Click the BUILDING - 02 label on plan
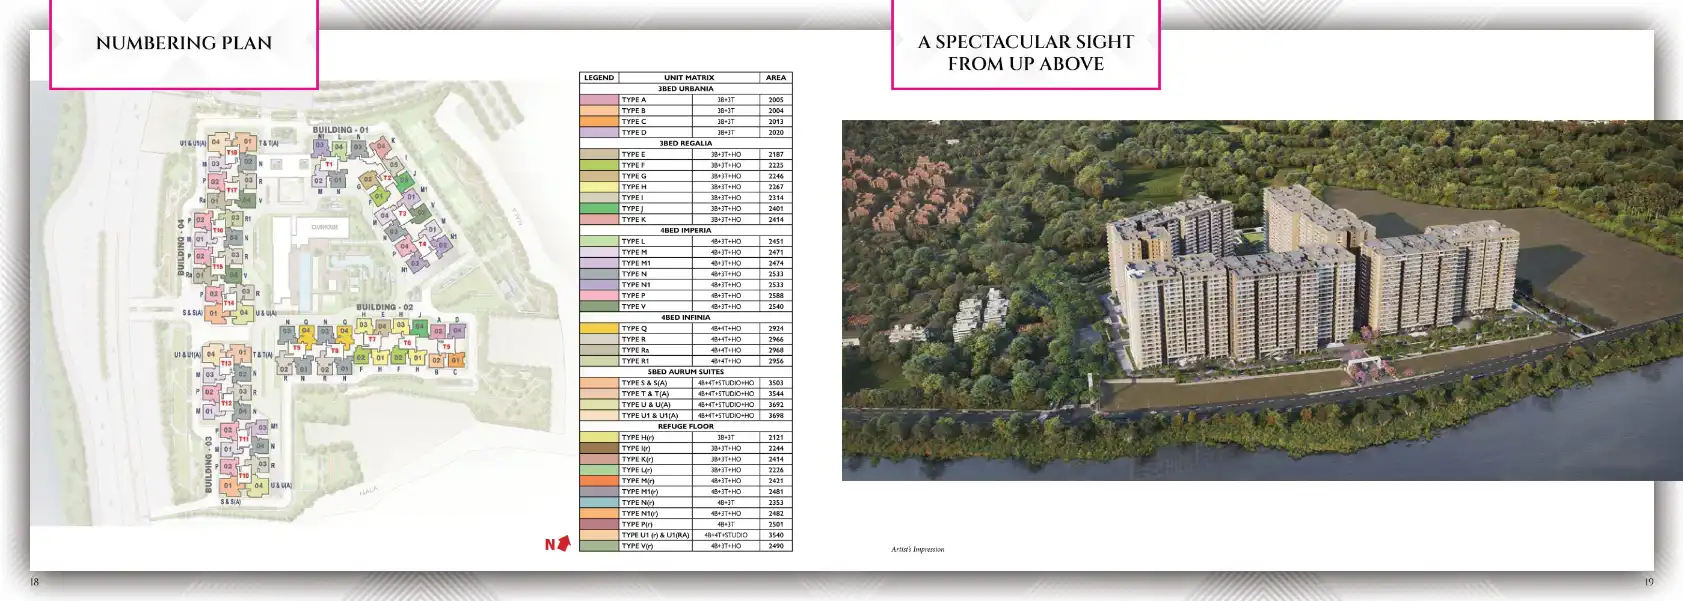The image size is (1683, 601). tap(385, 307)
